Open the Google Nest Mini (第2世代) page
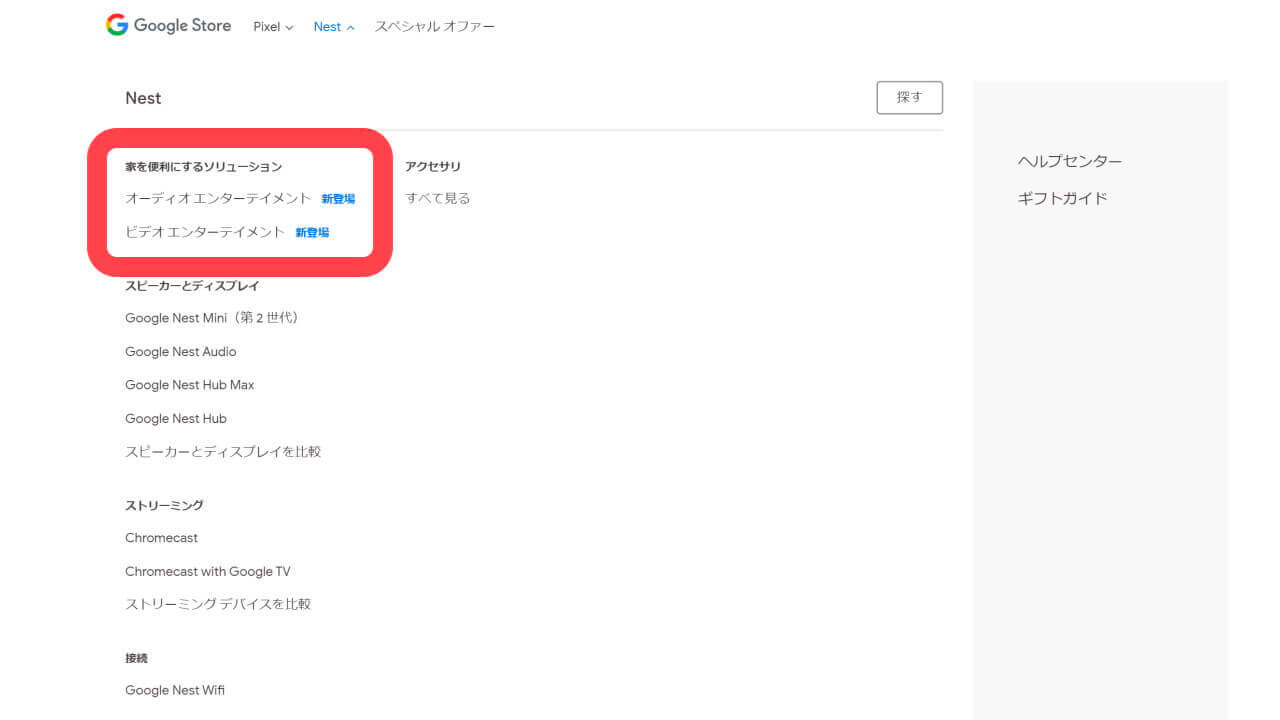Screen dimensions: 1280x720 tap(212, 317)
